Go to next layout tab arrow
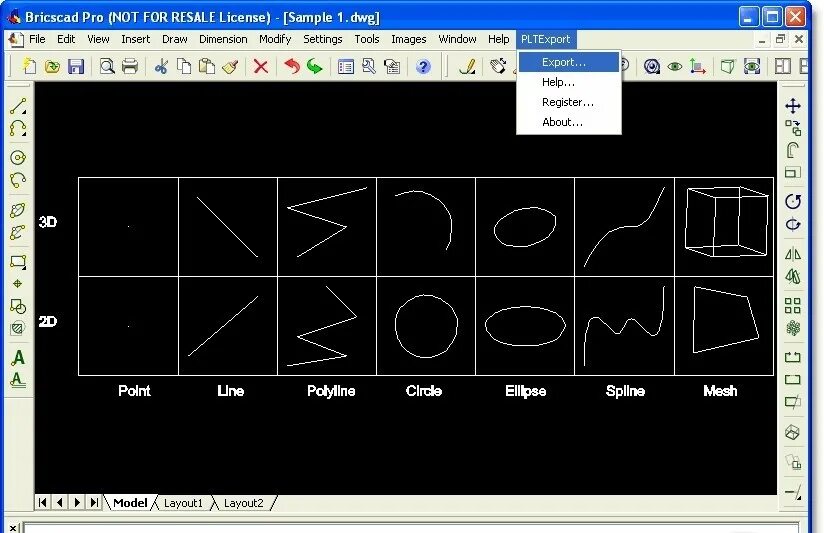The height and width of the screenshot is (533, 824). coord(77,503)
